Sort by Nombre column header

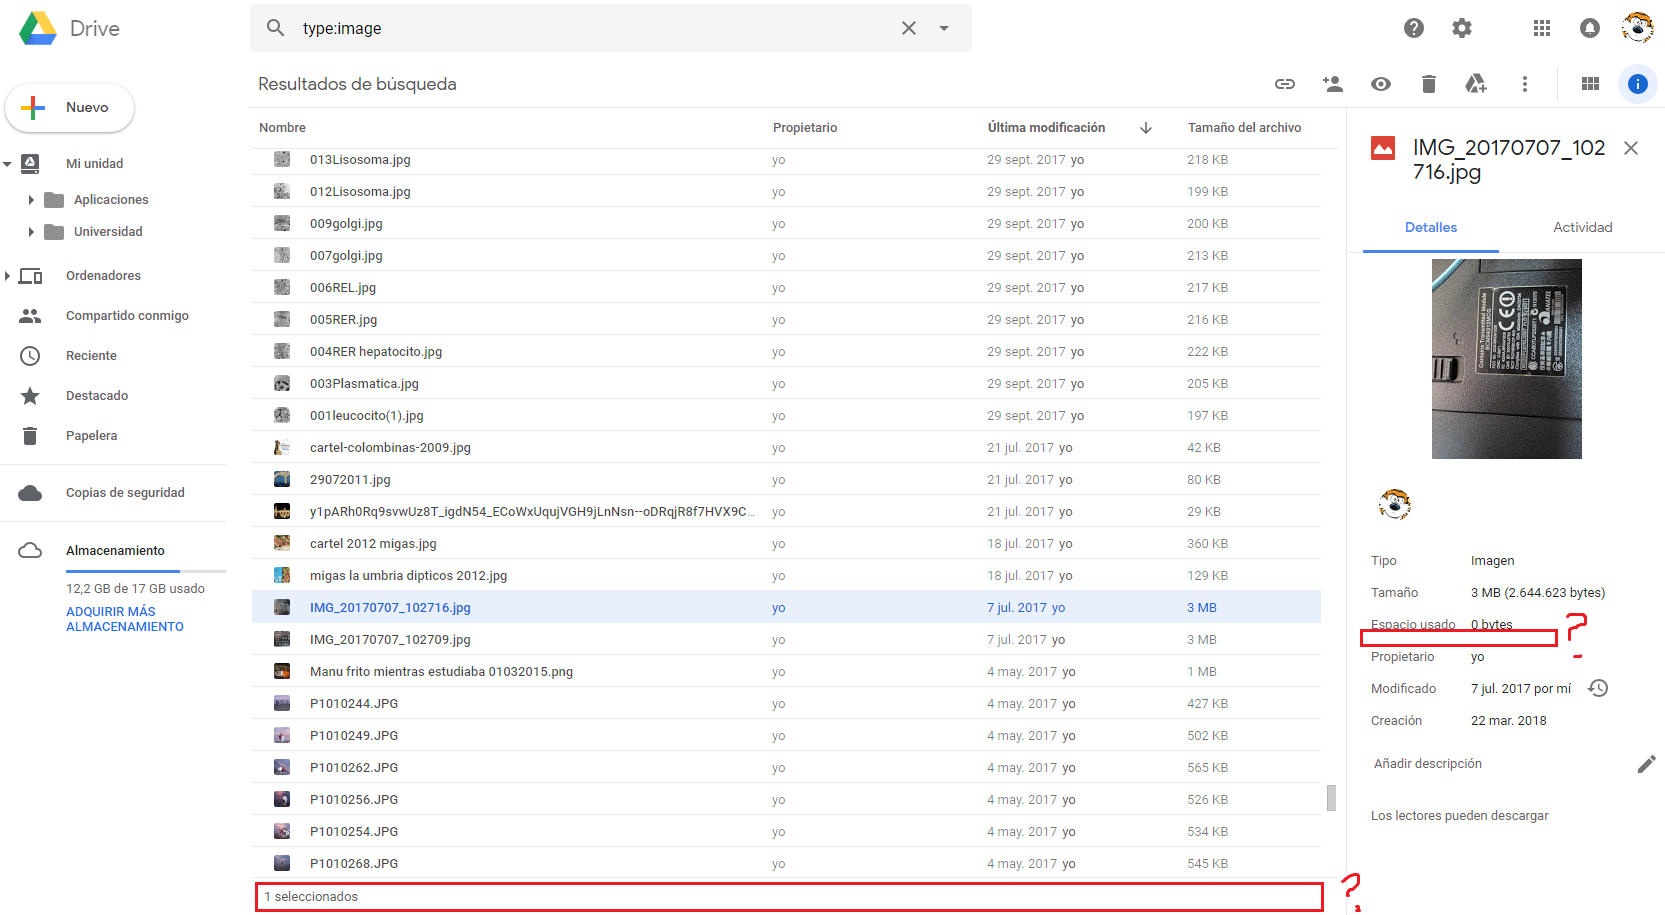(x=282, y=128)
